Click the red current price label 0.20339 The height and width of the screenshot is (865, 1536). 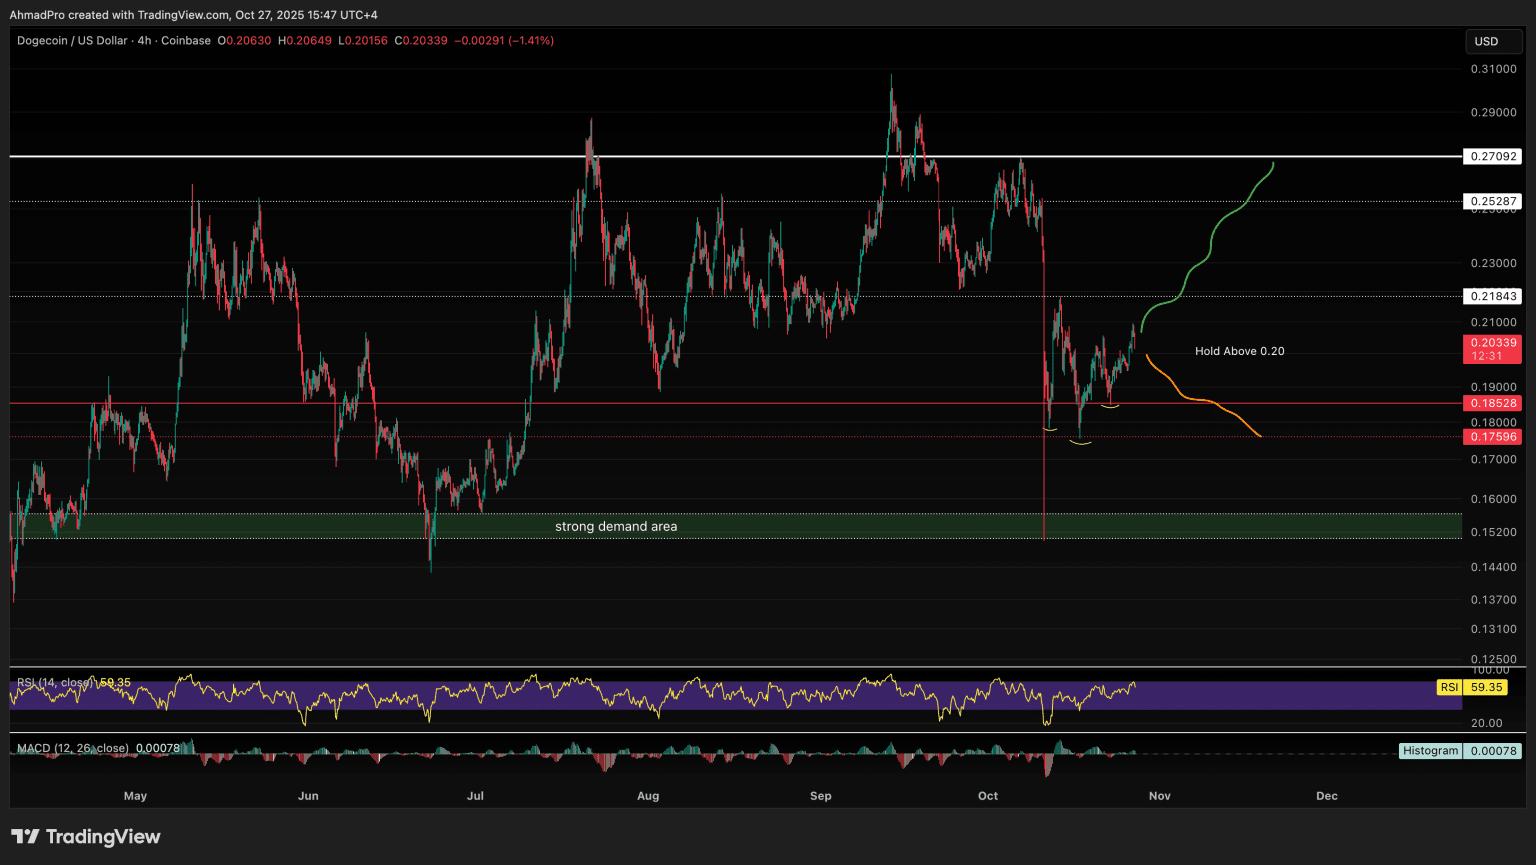pyautogui.click(x=1491, y=343)
